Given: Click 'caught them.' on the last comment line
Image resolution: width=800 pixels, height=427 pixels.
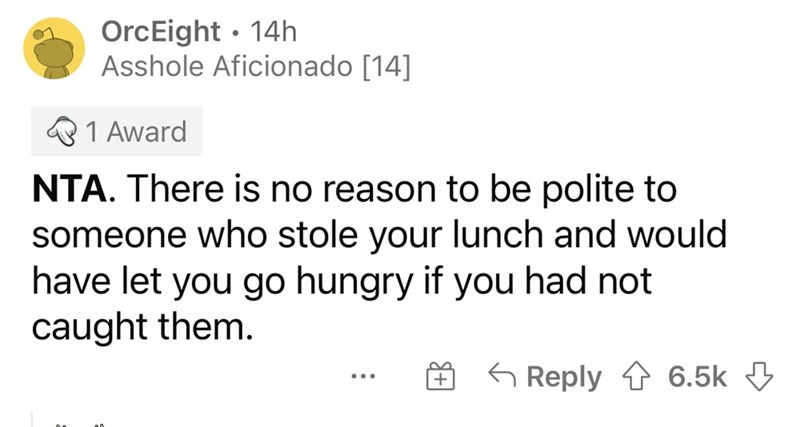Looking at the screenshot, I should click(x=142, y=327).
